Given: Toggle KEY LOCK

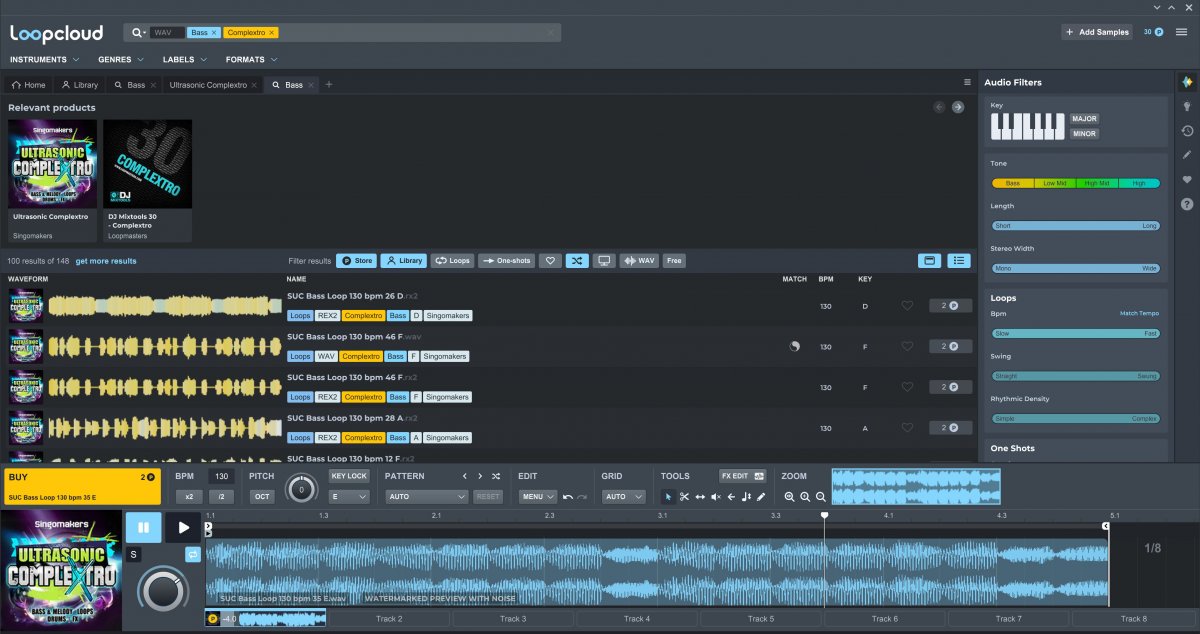Looking at the screenshot, I should tap(349, 476).
